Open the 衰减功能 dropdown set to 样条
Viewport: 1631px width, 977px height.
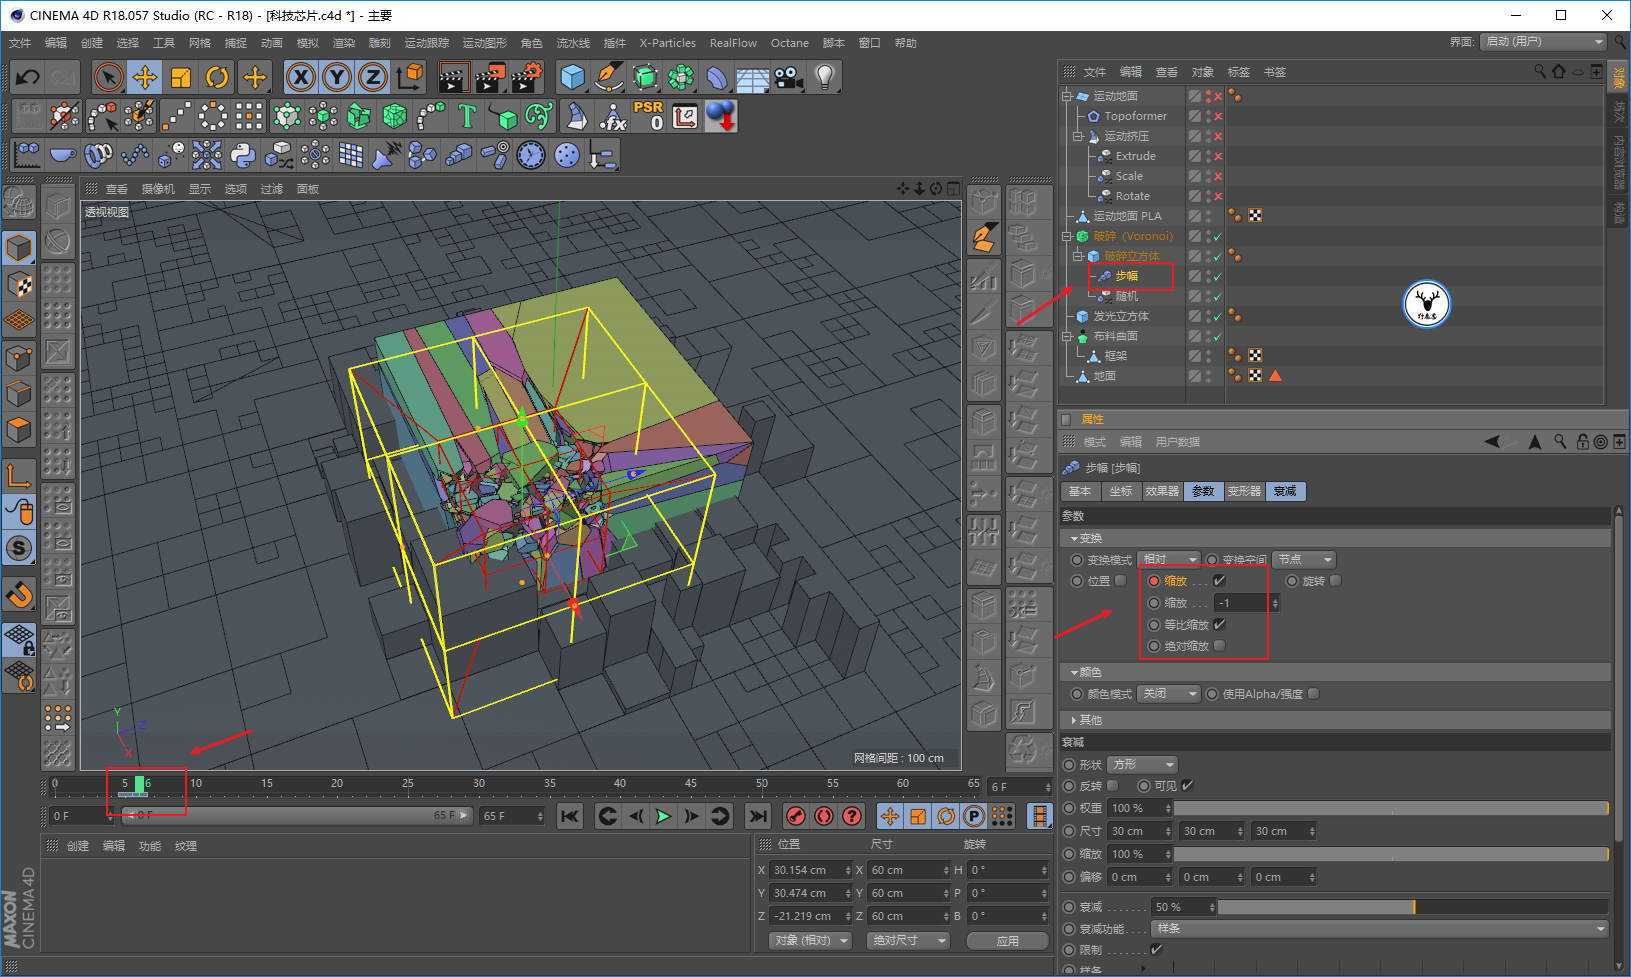click(1379, 929)
